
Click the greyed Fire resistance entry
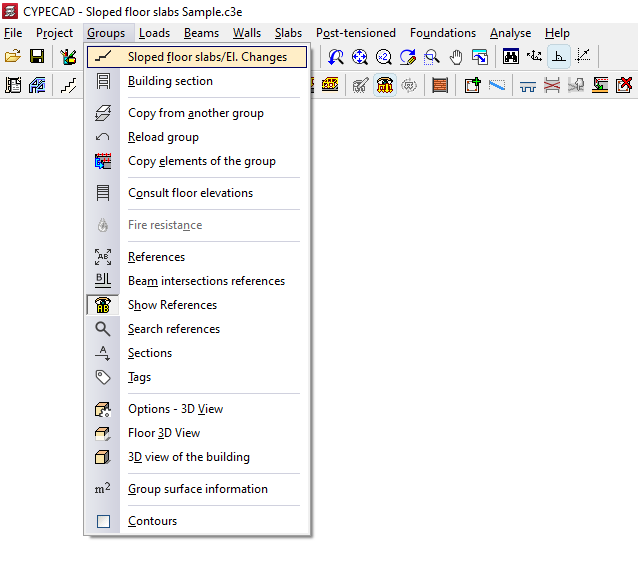tap(197, 225)
